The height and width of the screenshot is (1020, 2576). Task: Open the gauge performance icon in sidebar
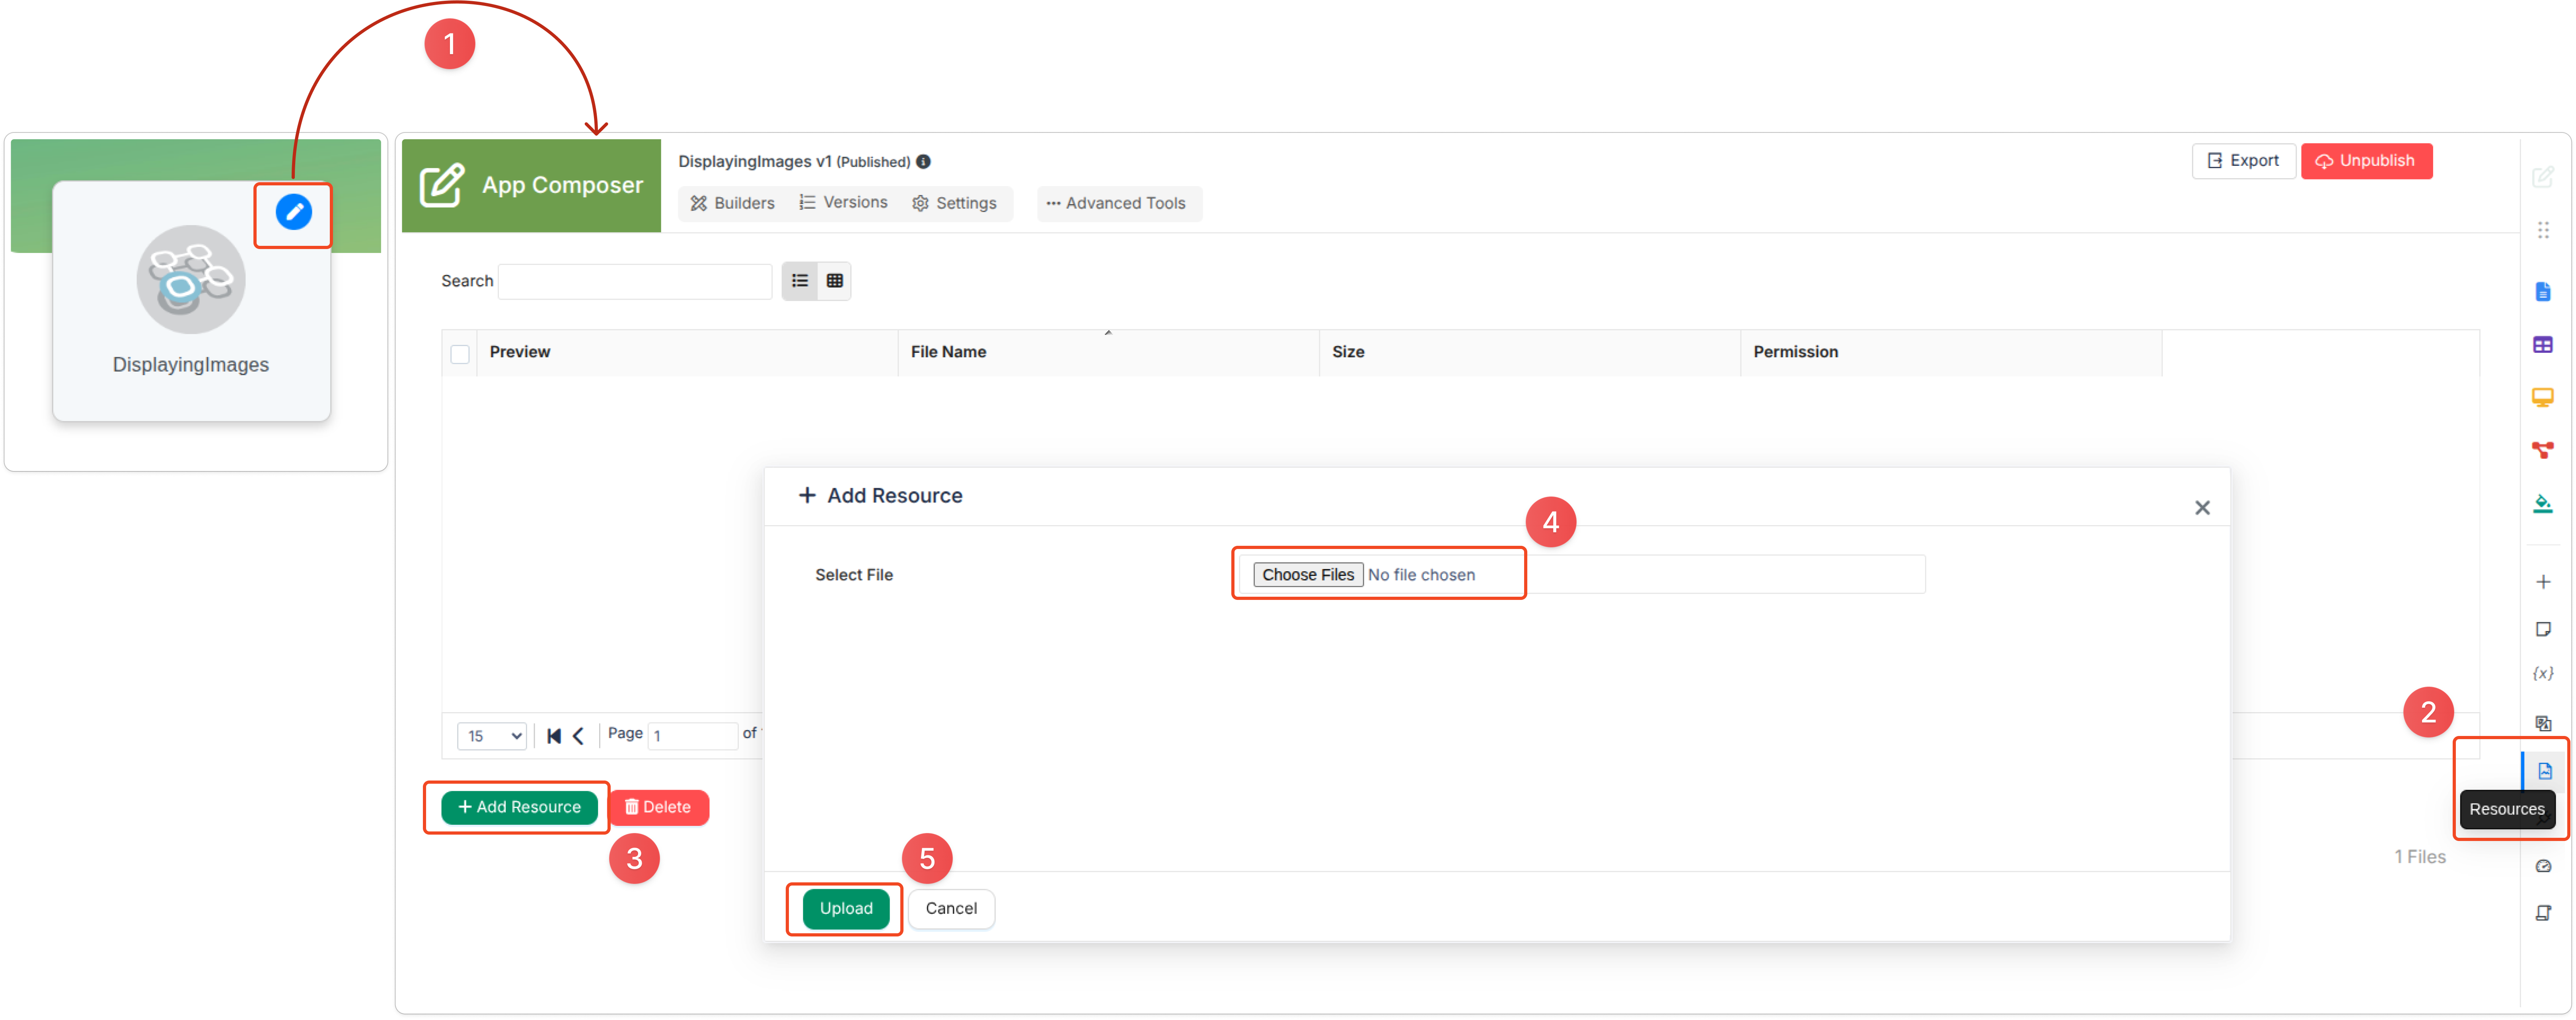click(2542, 866)
